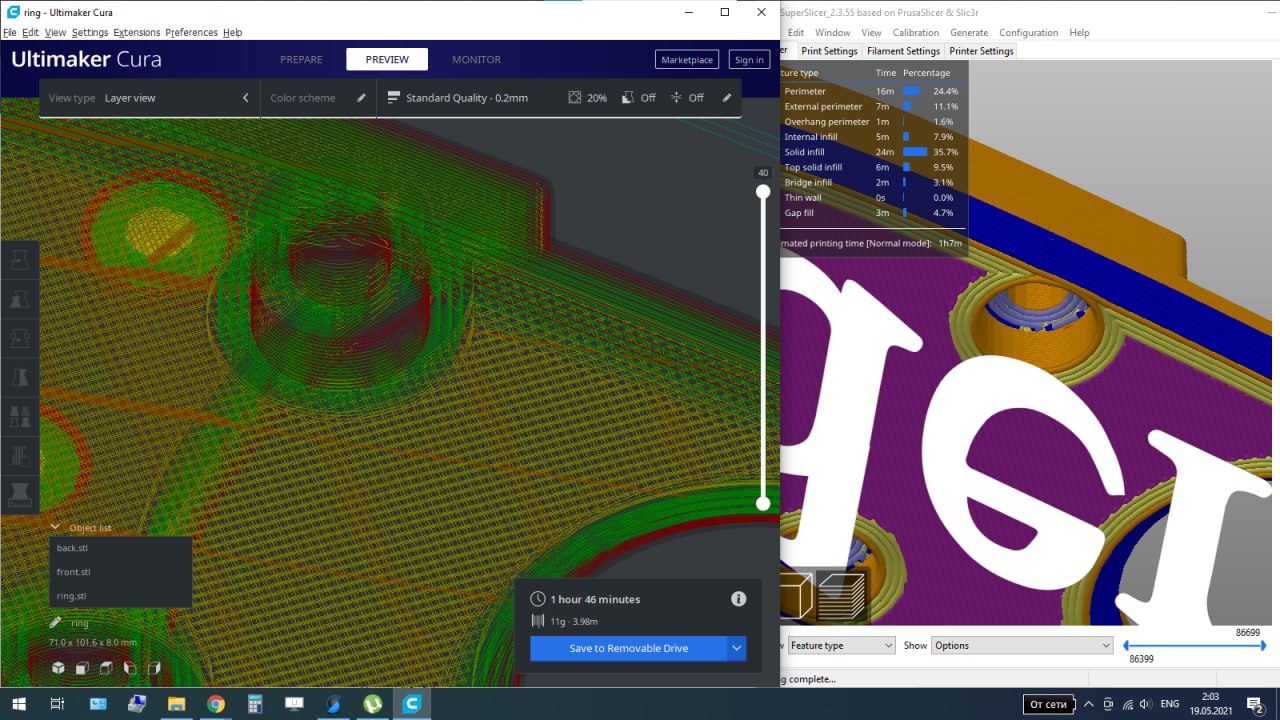Click the ENG language indicator
Viewport: 1280px width, 720px height.
coord(1169,704)
